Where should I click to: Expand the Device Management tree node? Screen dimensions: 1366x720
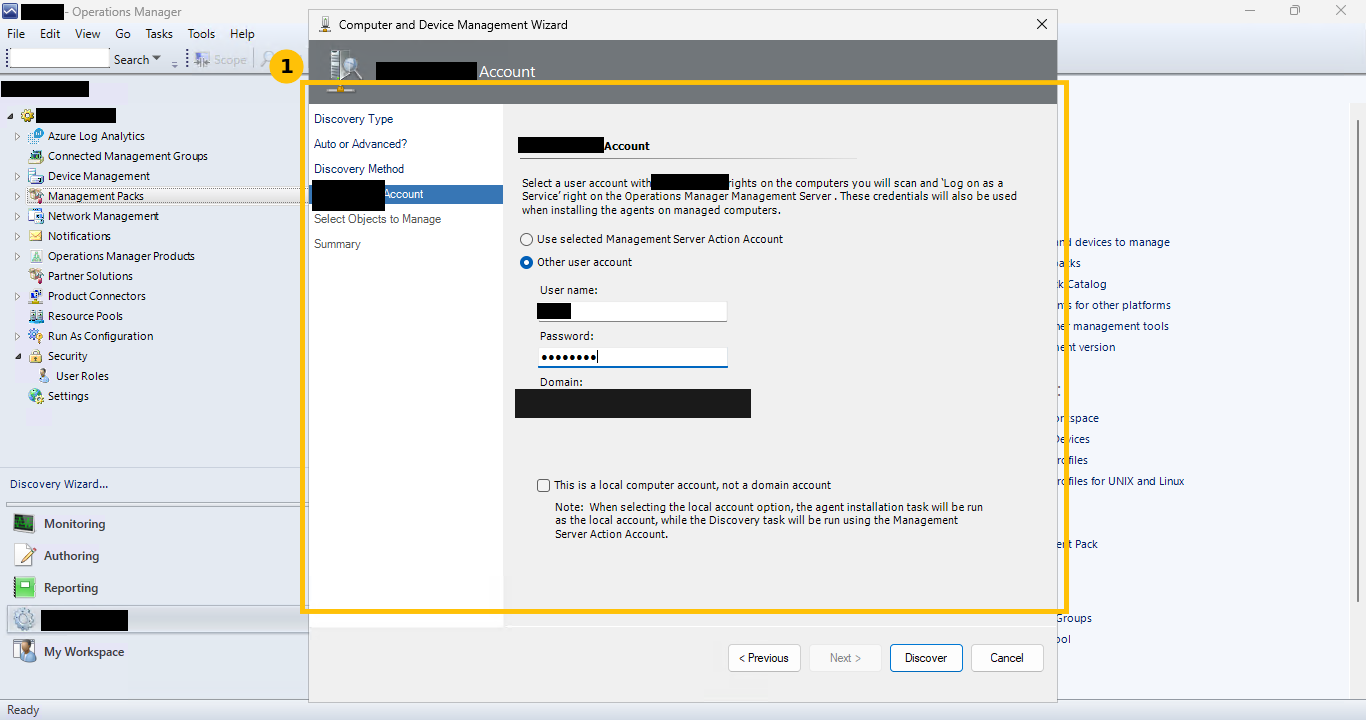17,176
